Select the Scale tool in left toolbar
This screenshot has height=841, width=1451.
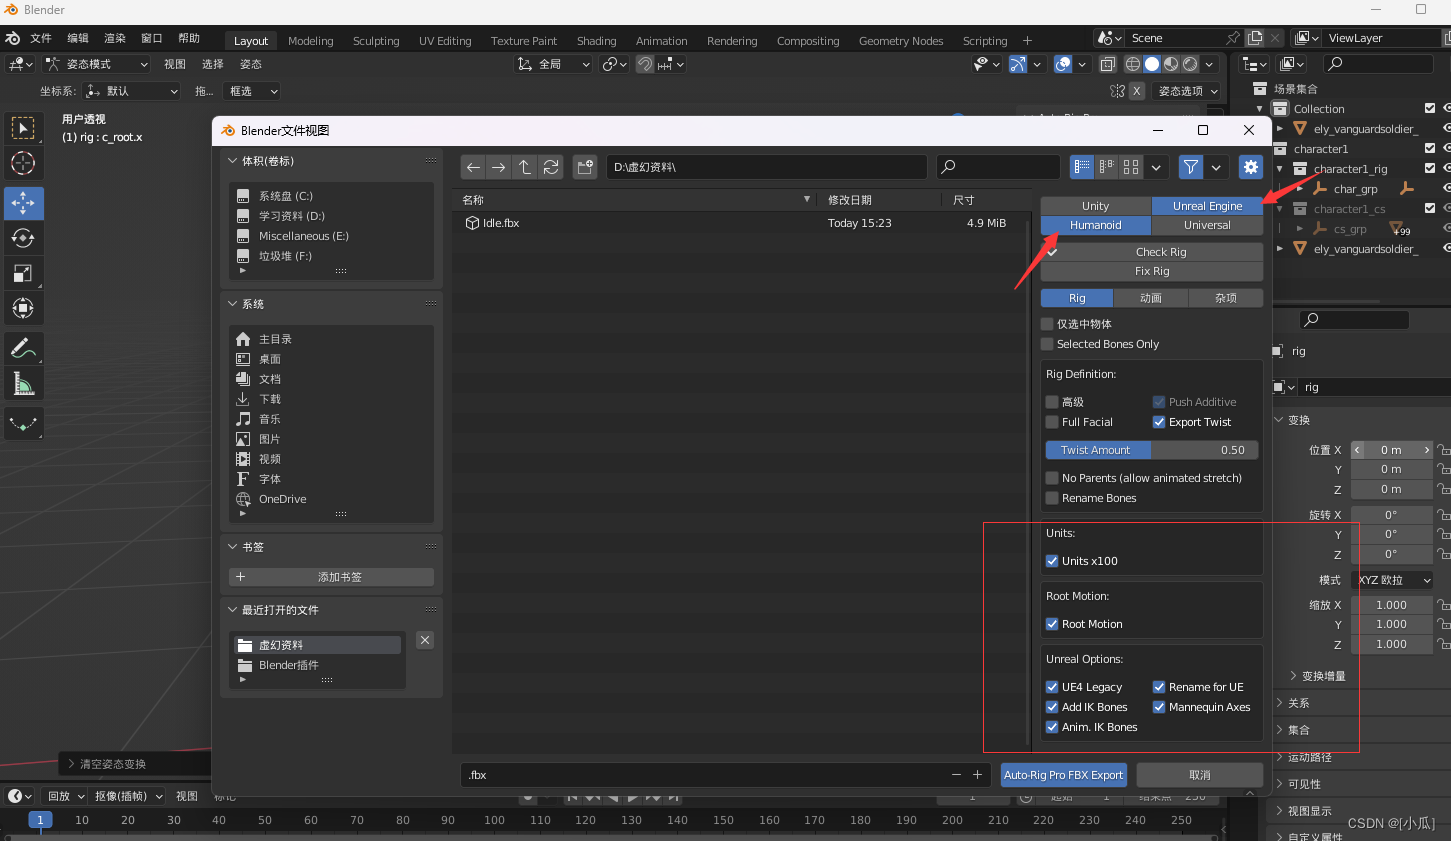[23, 273]
